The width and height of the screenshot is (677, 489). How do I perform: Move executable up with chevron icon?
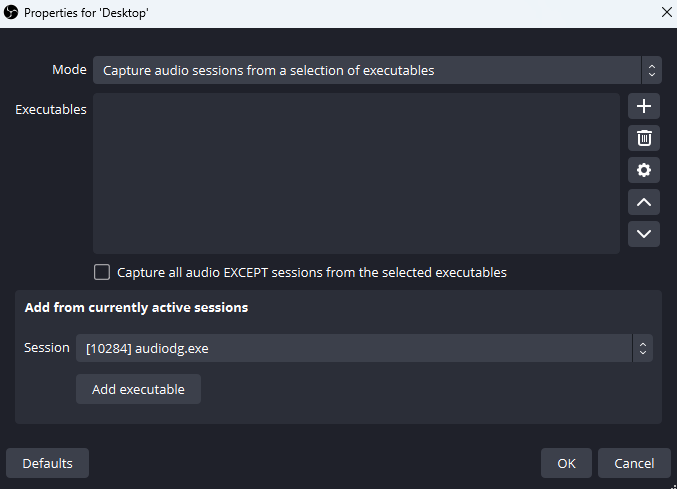644,202
